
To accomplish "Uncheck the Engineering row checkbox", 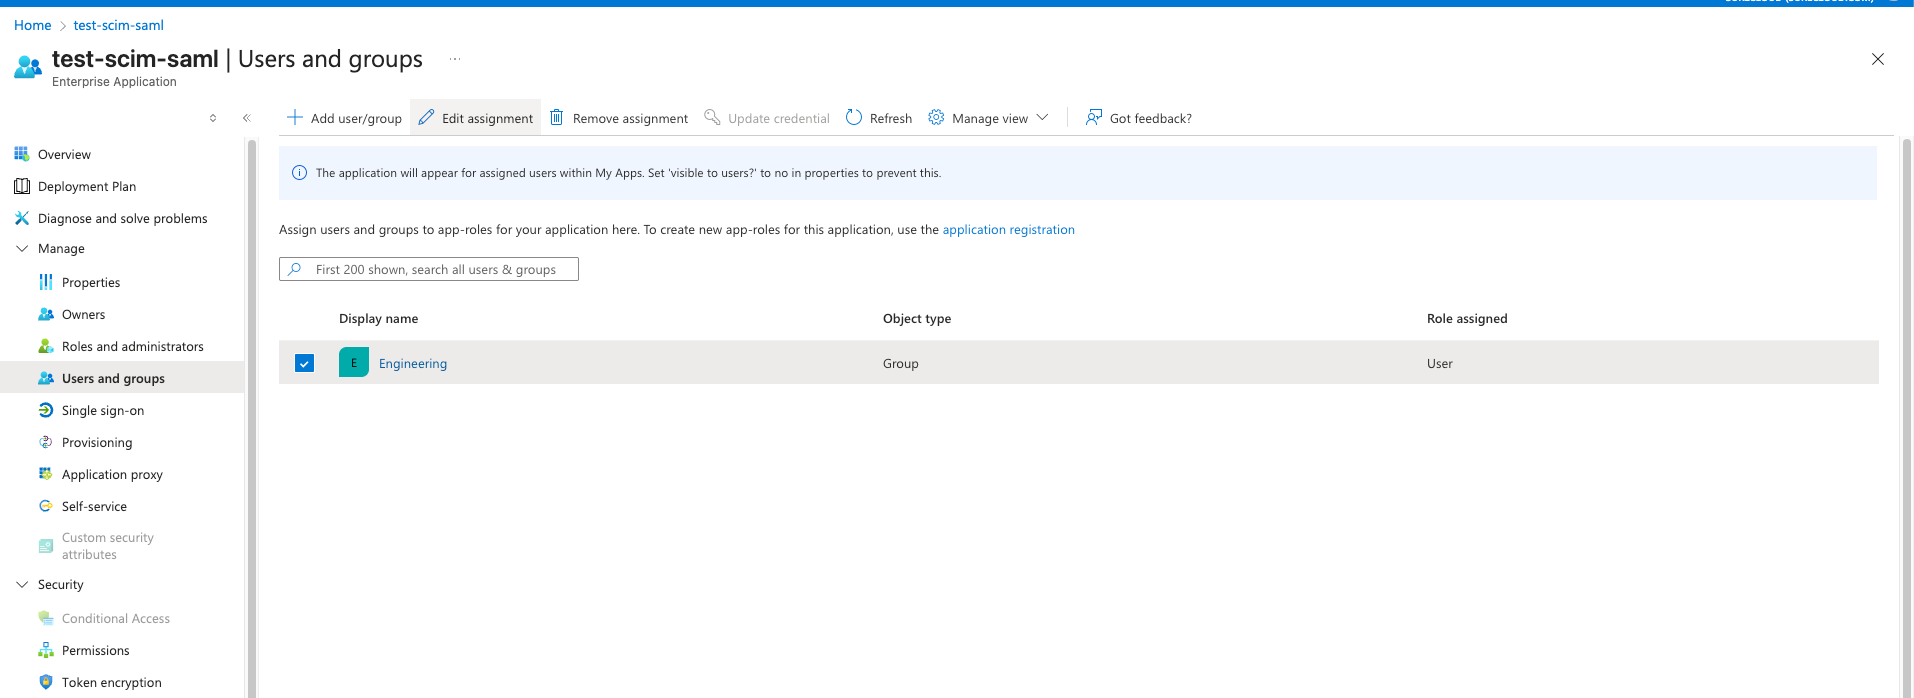I will [305, 363].
